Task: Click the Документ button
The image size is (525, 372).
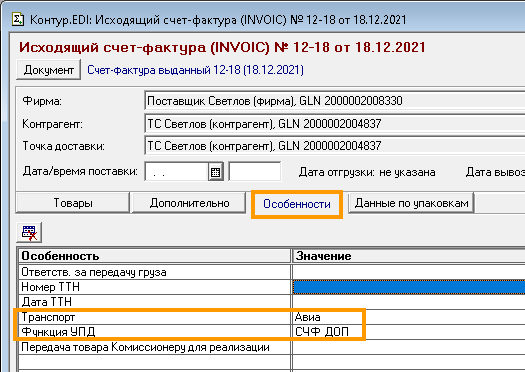Action: coord(49,70)
